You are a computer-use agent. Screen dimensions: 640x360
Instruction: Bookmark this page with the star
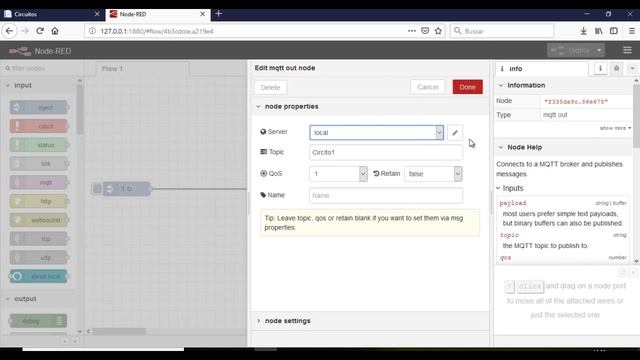438,31
